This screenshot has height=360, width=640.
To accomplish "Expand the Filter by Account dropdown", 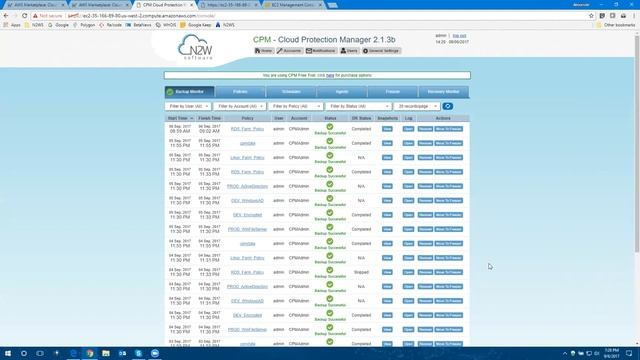I will (240, 106).
